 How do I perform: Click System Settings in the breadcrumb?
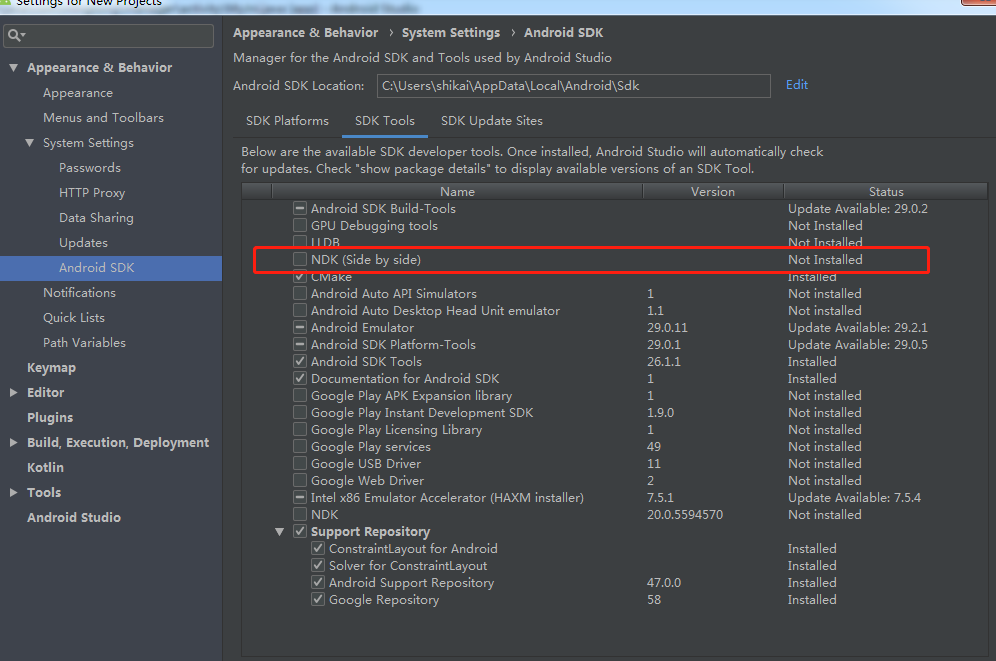[x=450, y=32]
